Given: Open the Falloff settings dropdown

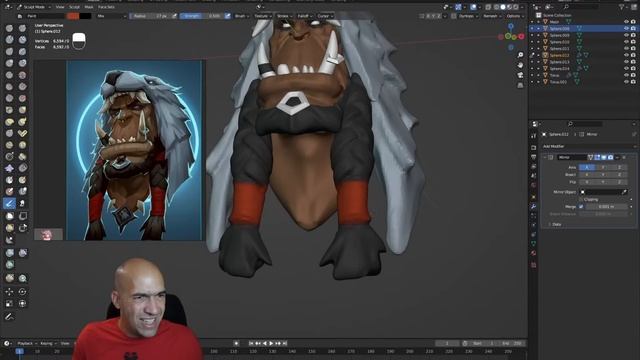Looking at the screenshot, I should tap(304, 16).
